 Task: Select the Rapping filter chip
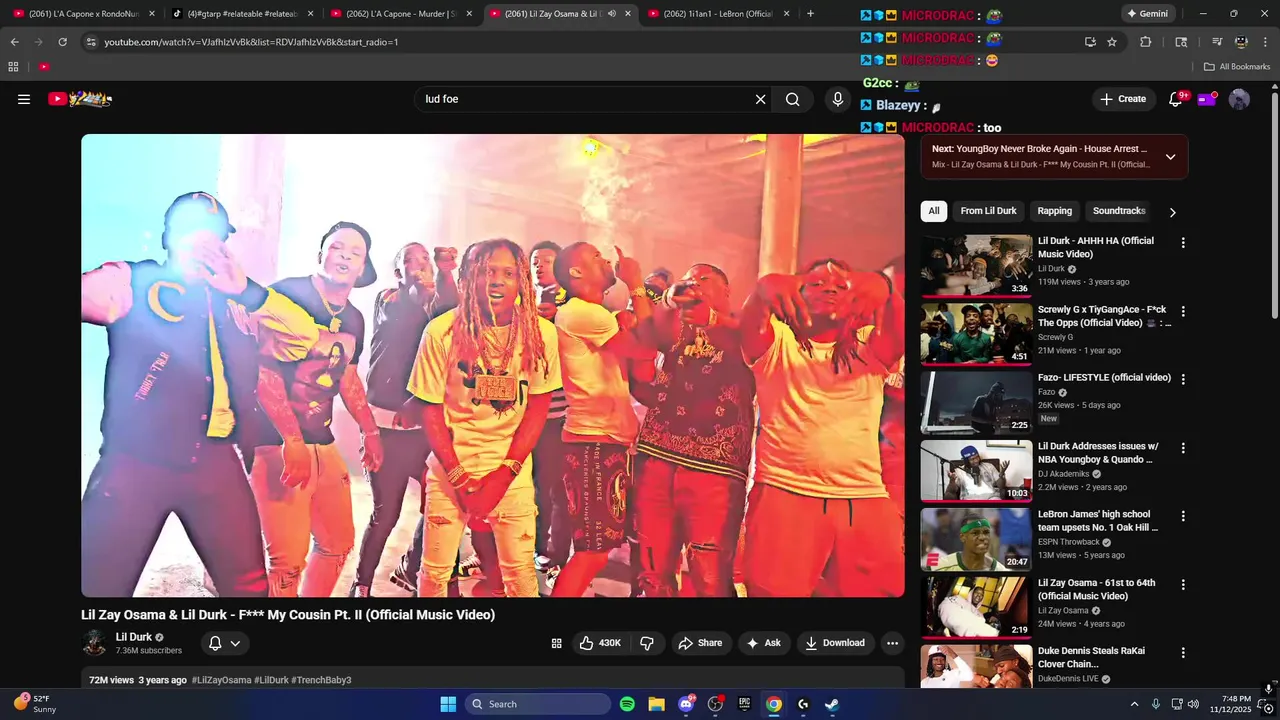coord(1054,211)
